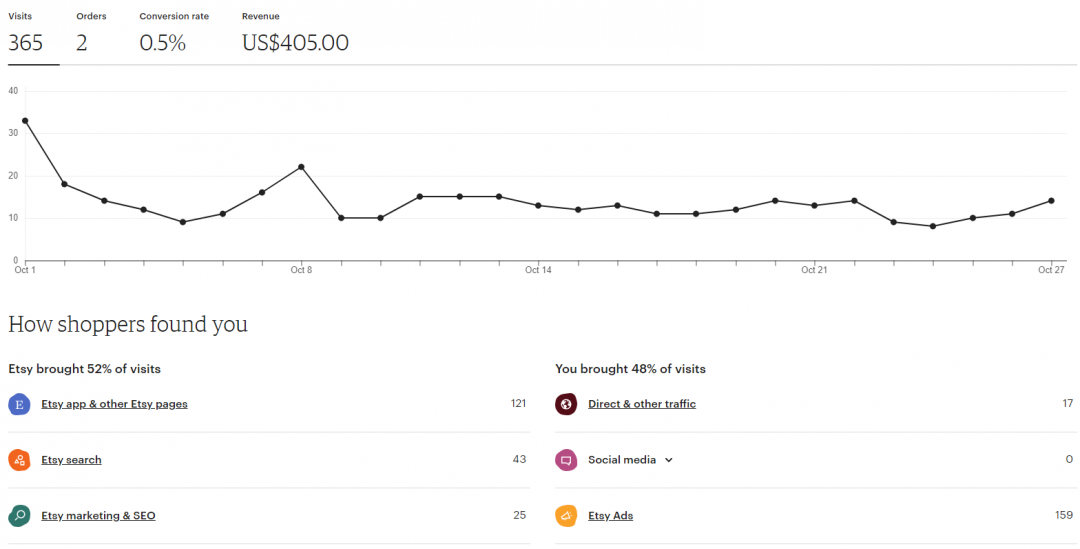Select the Visits metric tab

click(27, 34)
